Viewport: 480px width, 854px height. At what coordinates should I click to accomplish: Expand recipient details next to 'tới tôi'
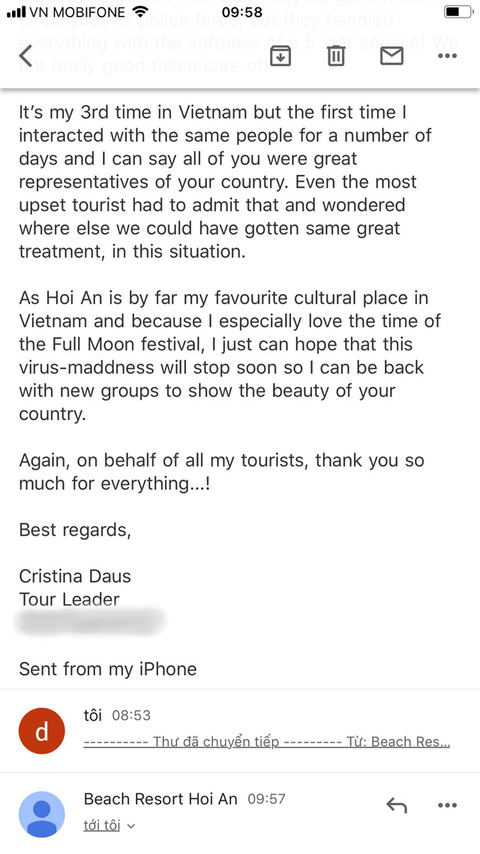coord(130,826)
